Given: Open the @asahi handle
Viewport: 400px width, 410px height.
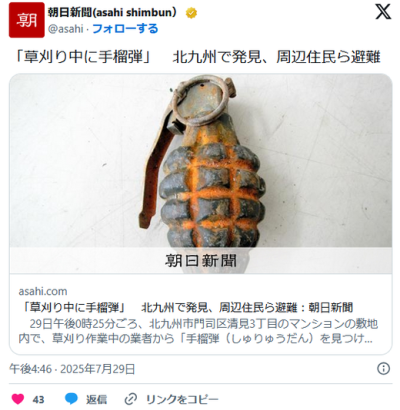Looking at the screenshot, I should pyautogui.click(x=65, y=29).
